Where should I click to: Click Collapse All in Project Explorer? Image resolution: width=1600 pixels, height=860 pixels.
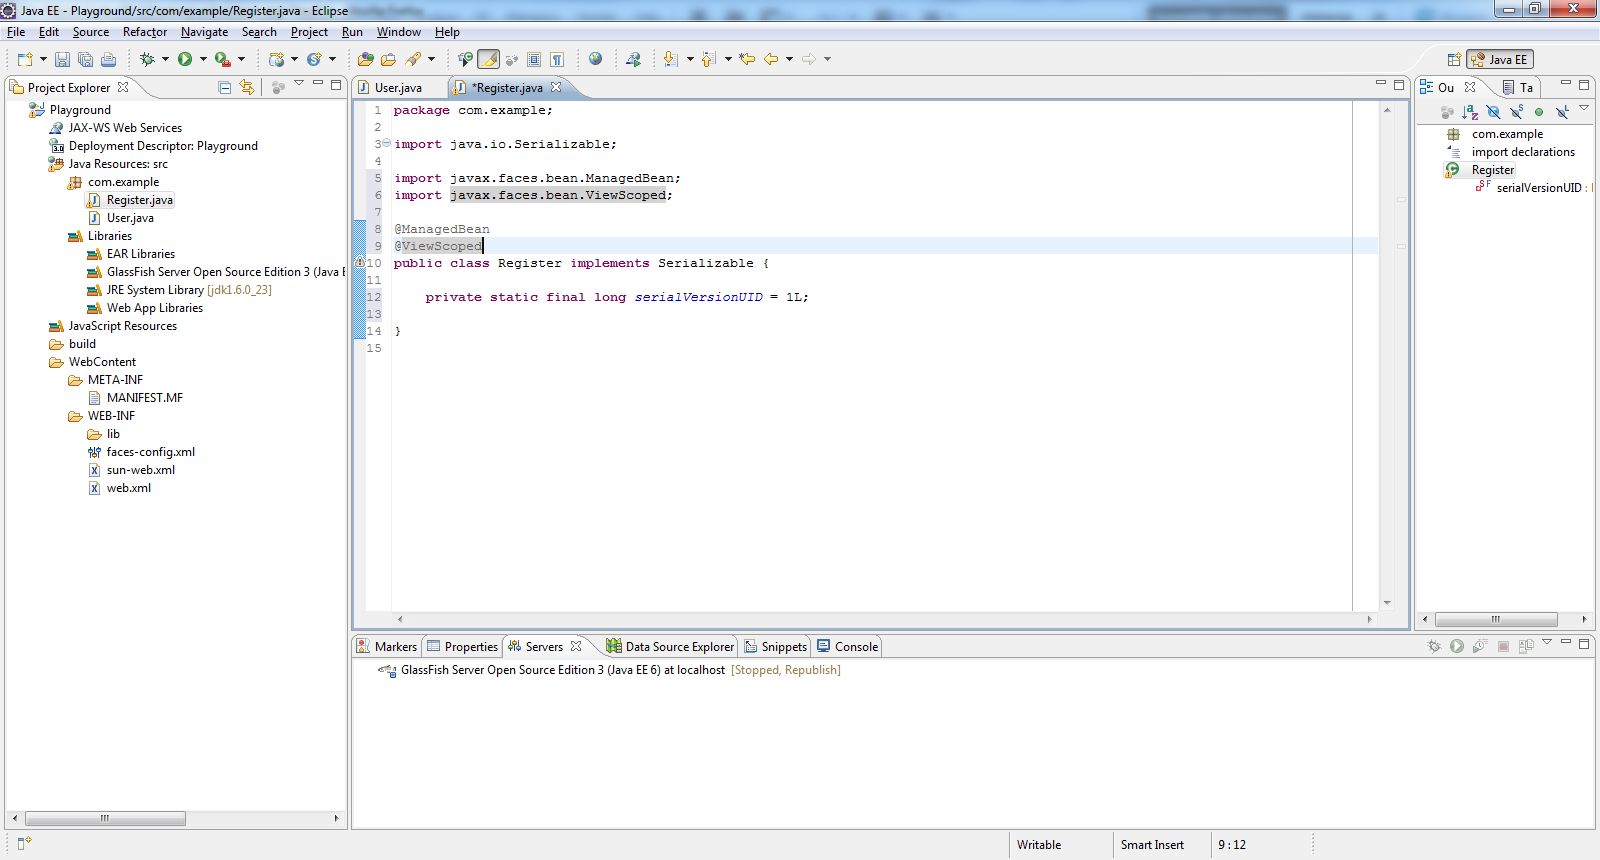pyautogui.click(x=224, y=88)
